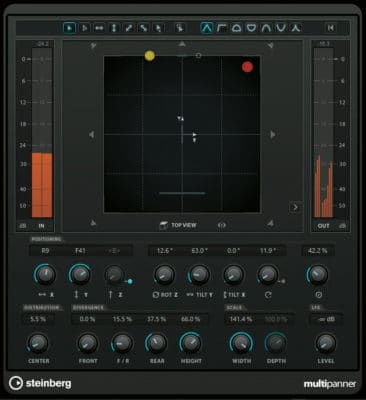This screenshot has height=400, width=366.
Task: Click the 5.5 % distribution value
Action: tap(38, 319)
